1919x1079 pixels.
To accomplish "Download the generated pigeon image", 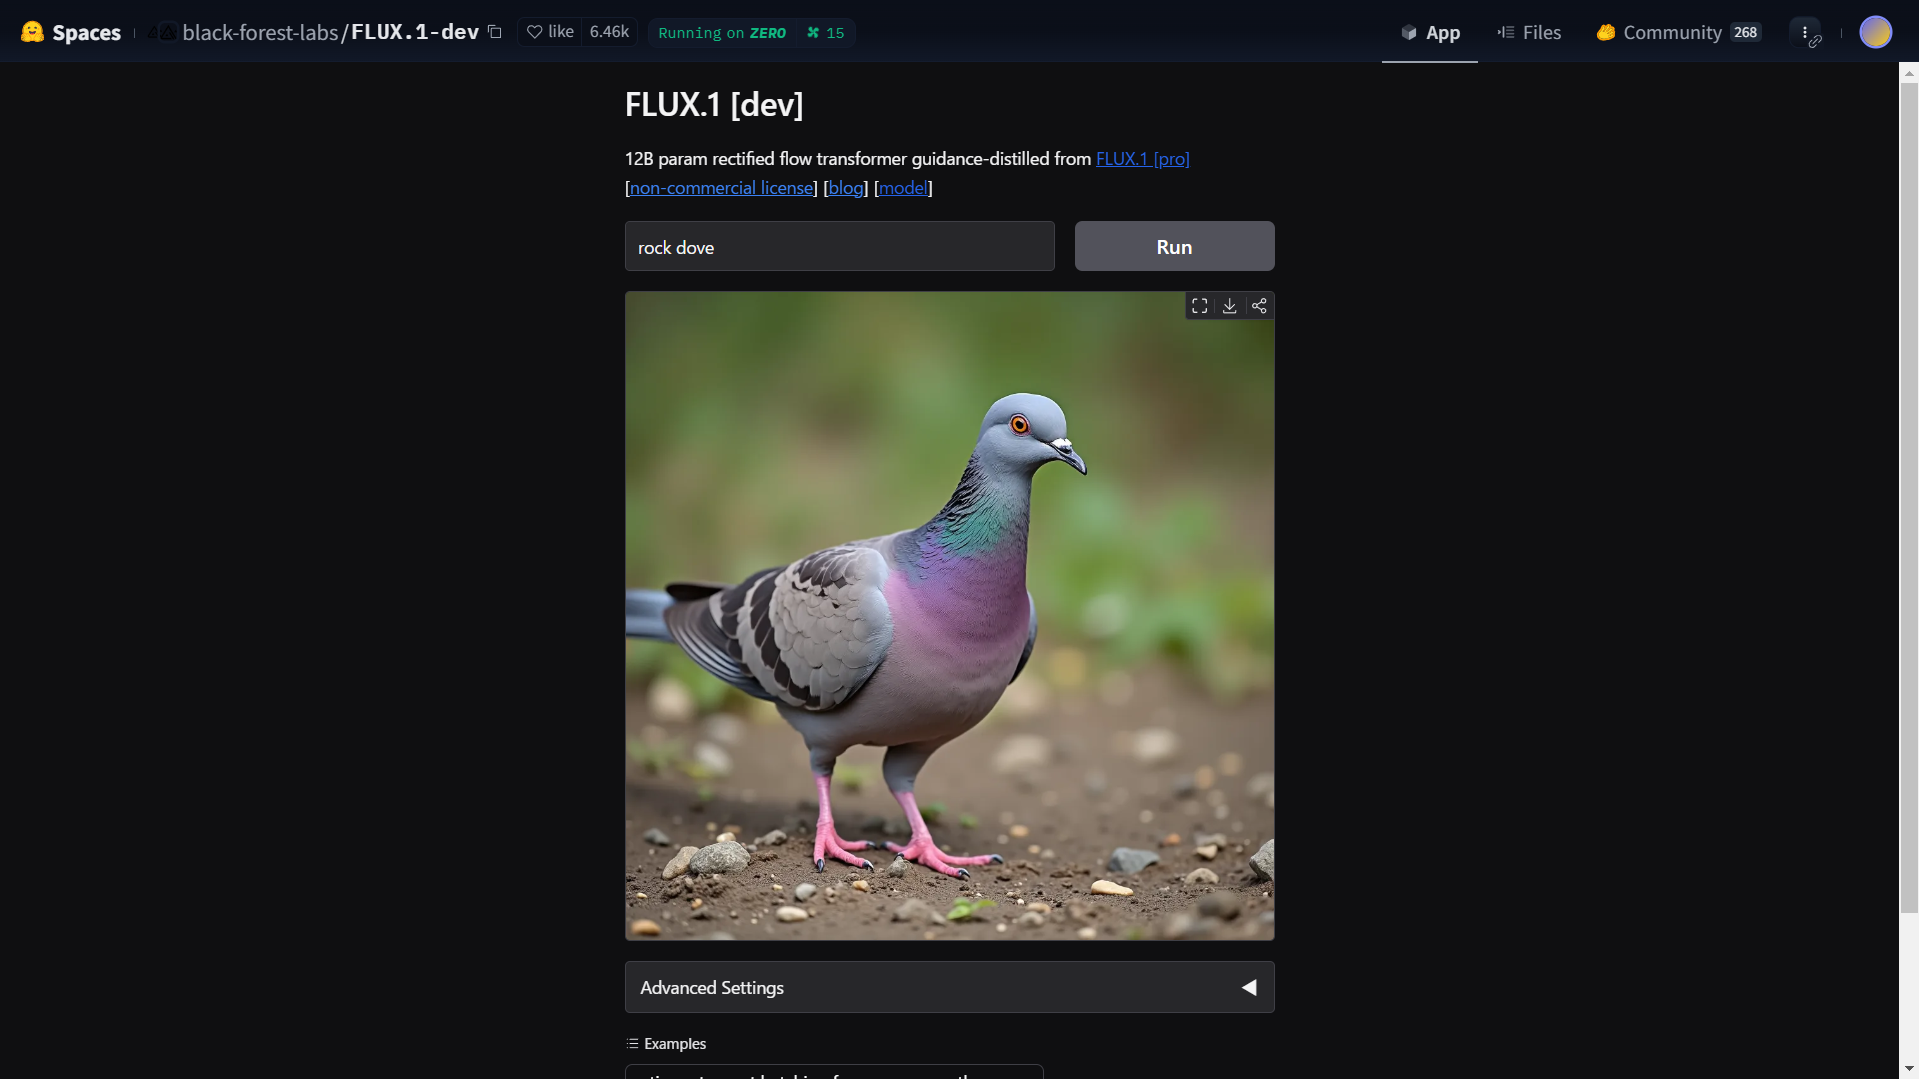I will pos(1229,306).
